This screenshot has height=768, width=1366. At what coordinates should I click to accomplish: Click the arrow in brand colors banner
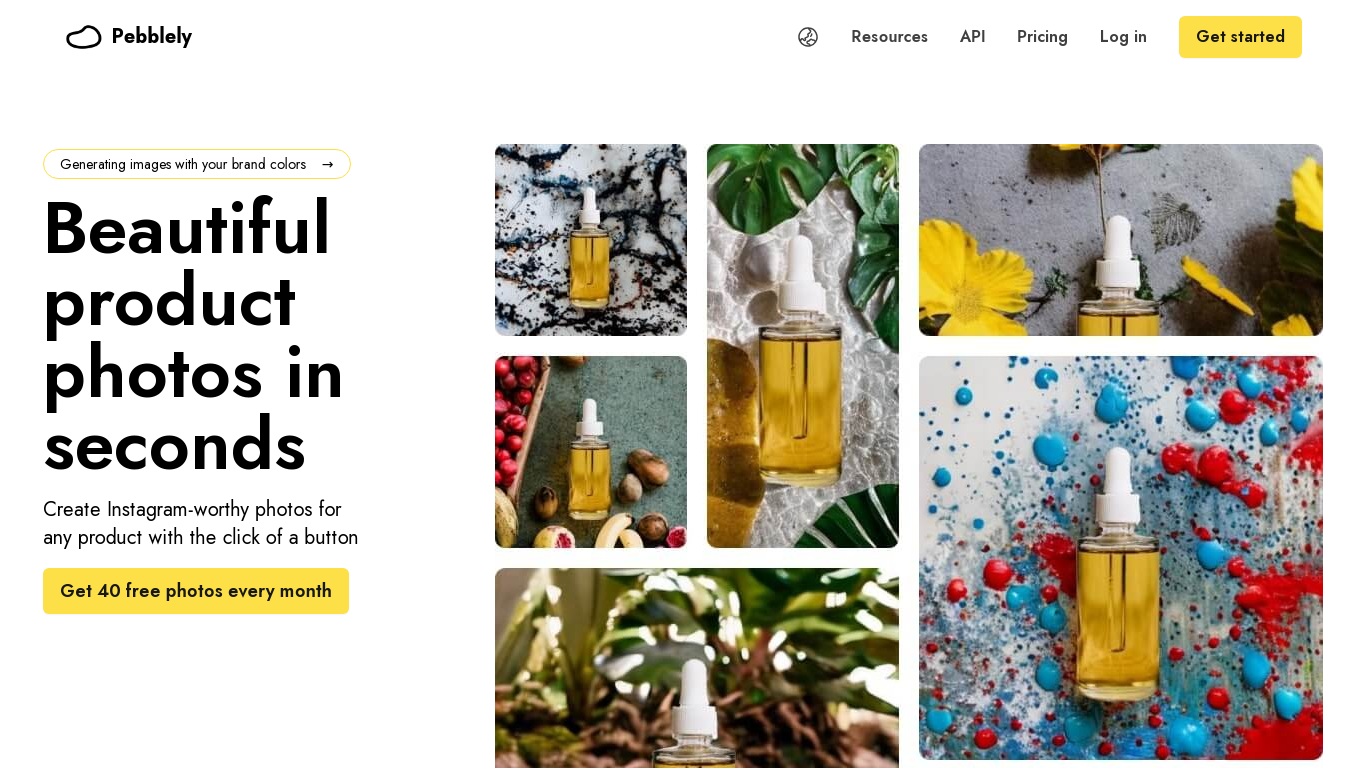click(327, 164)
